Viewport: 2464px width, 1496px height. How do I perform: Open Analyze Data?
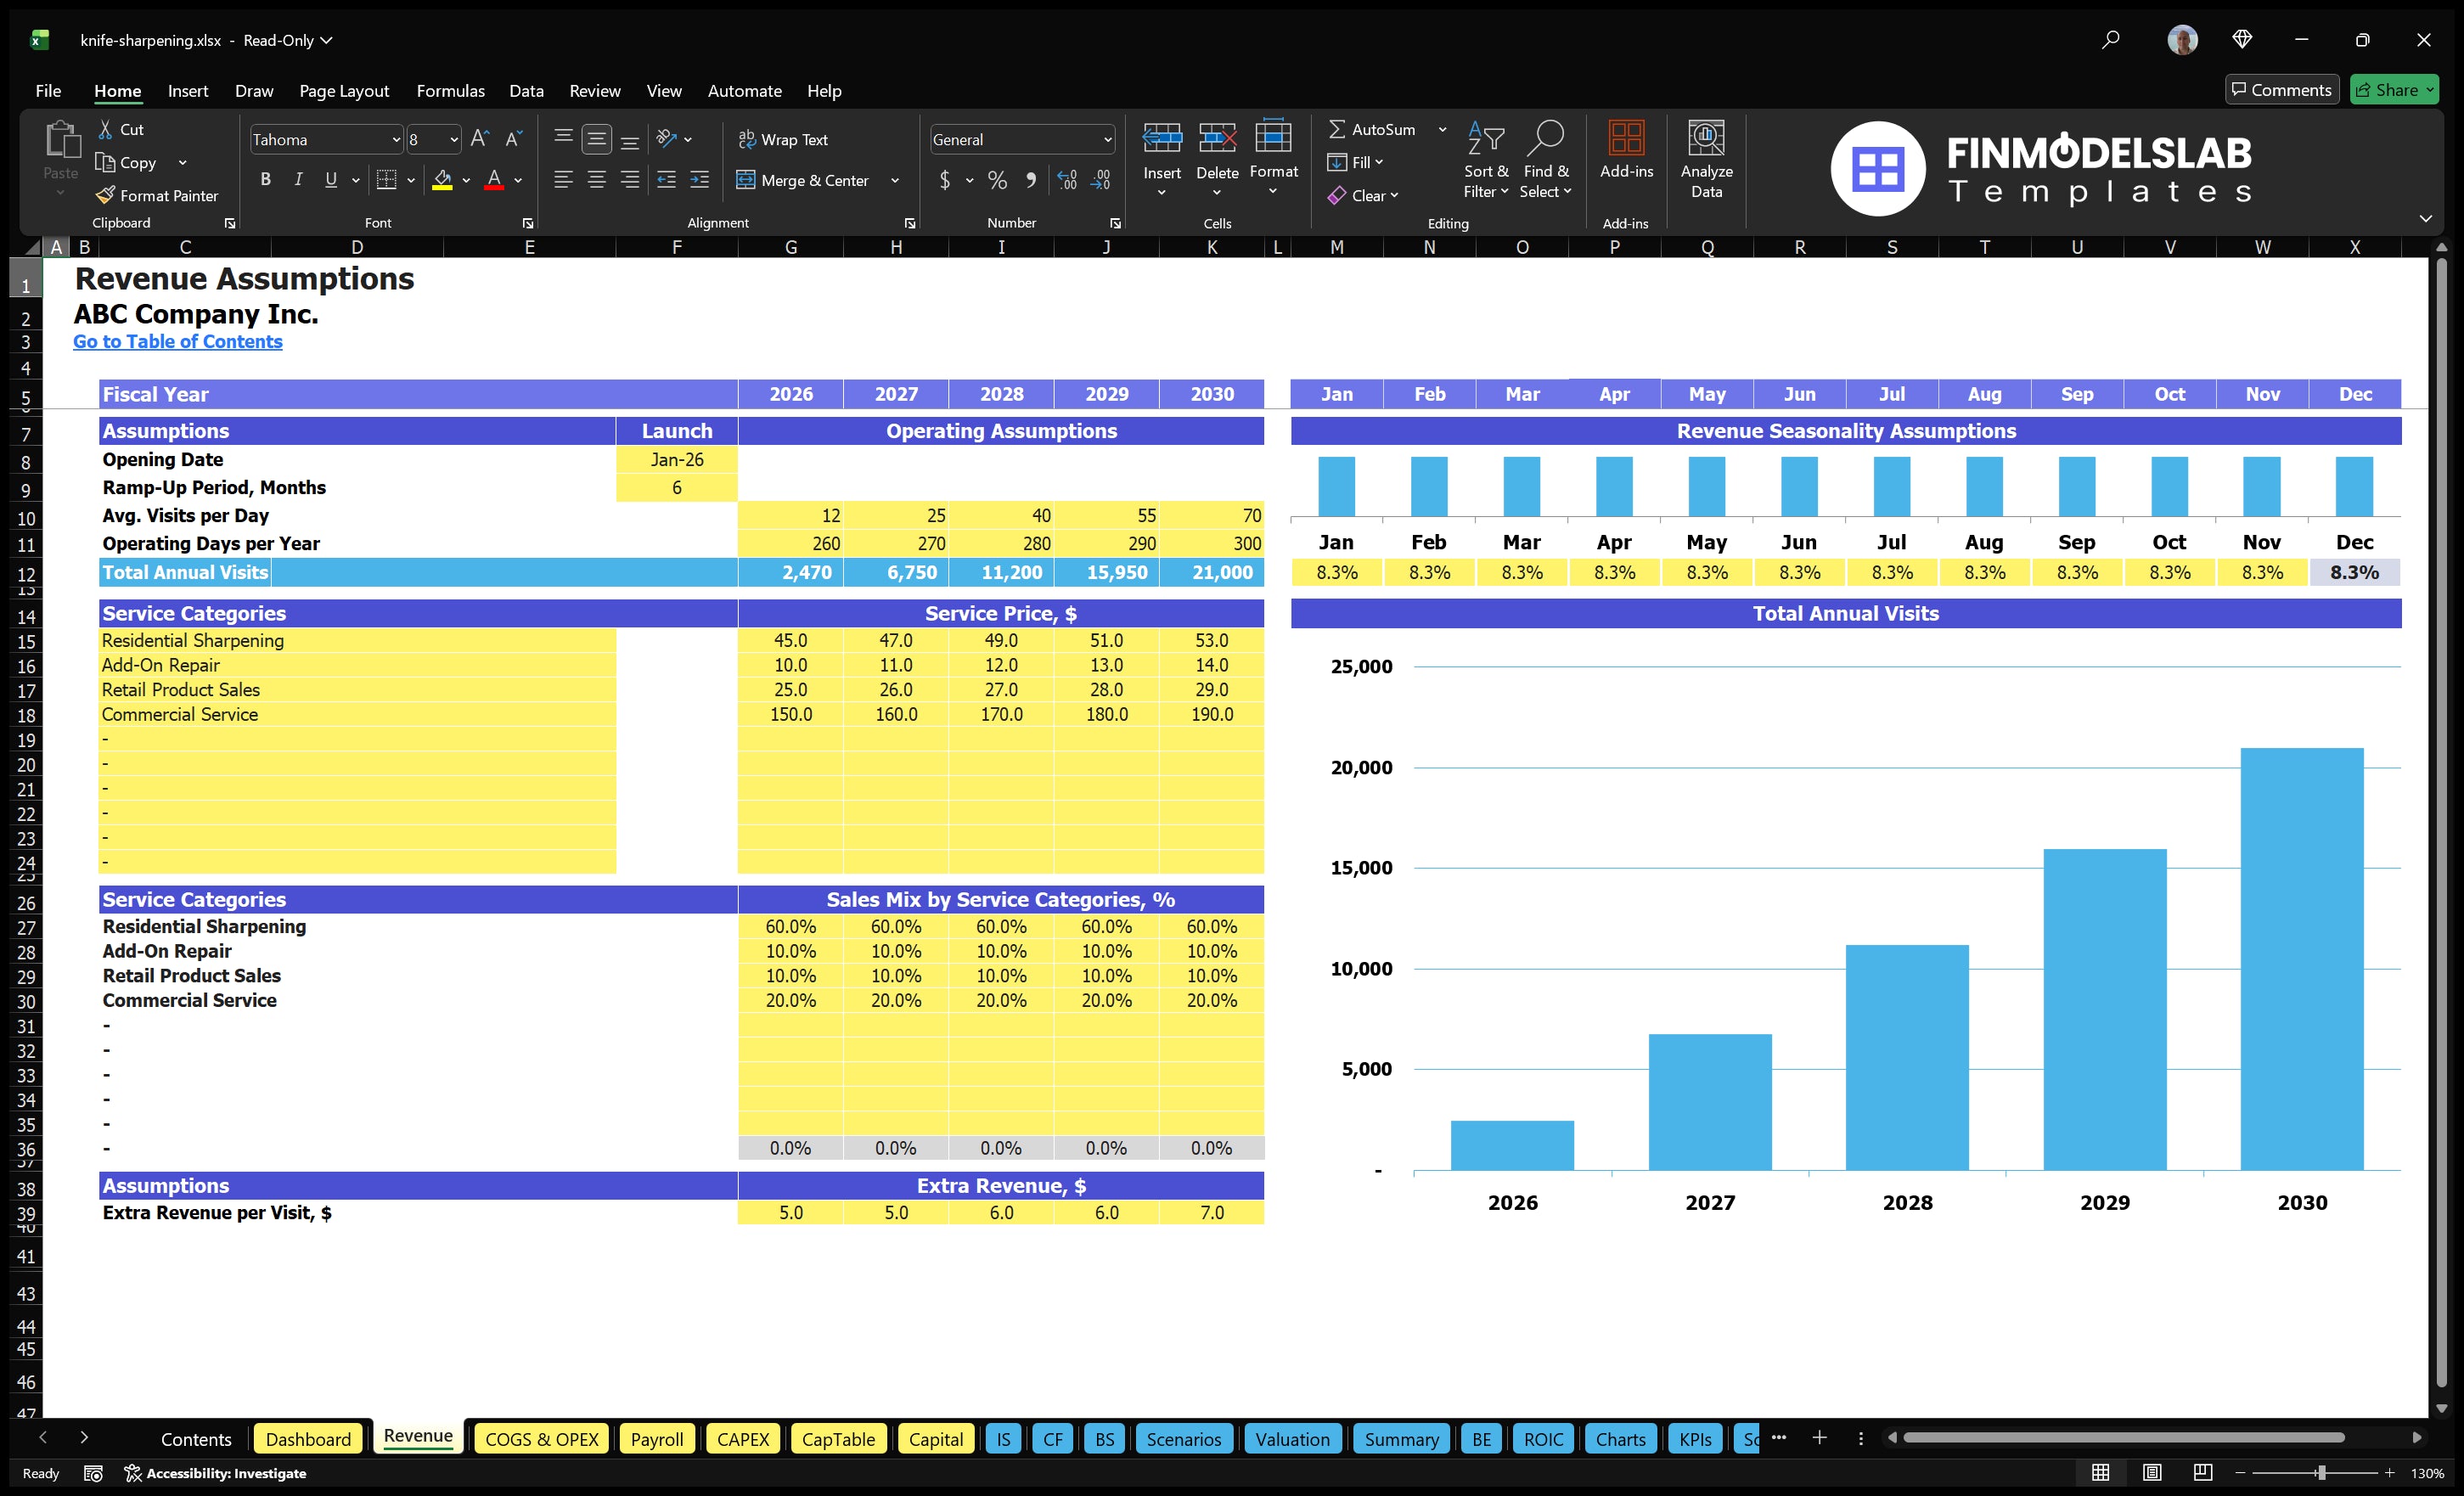[x=1706, y=160]
